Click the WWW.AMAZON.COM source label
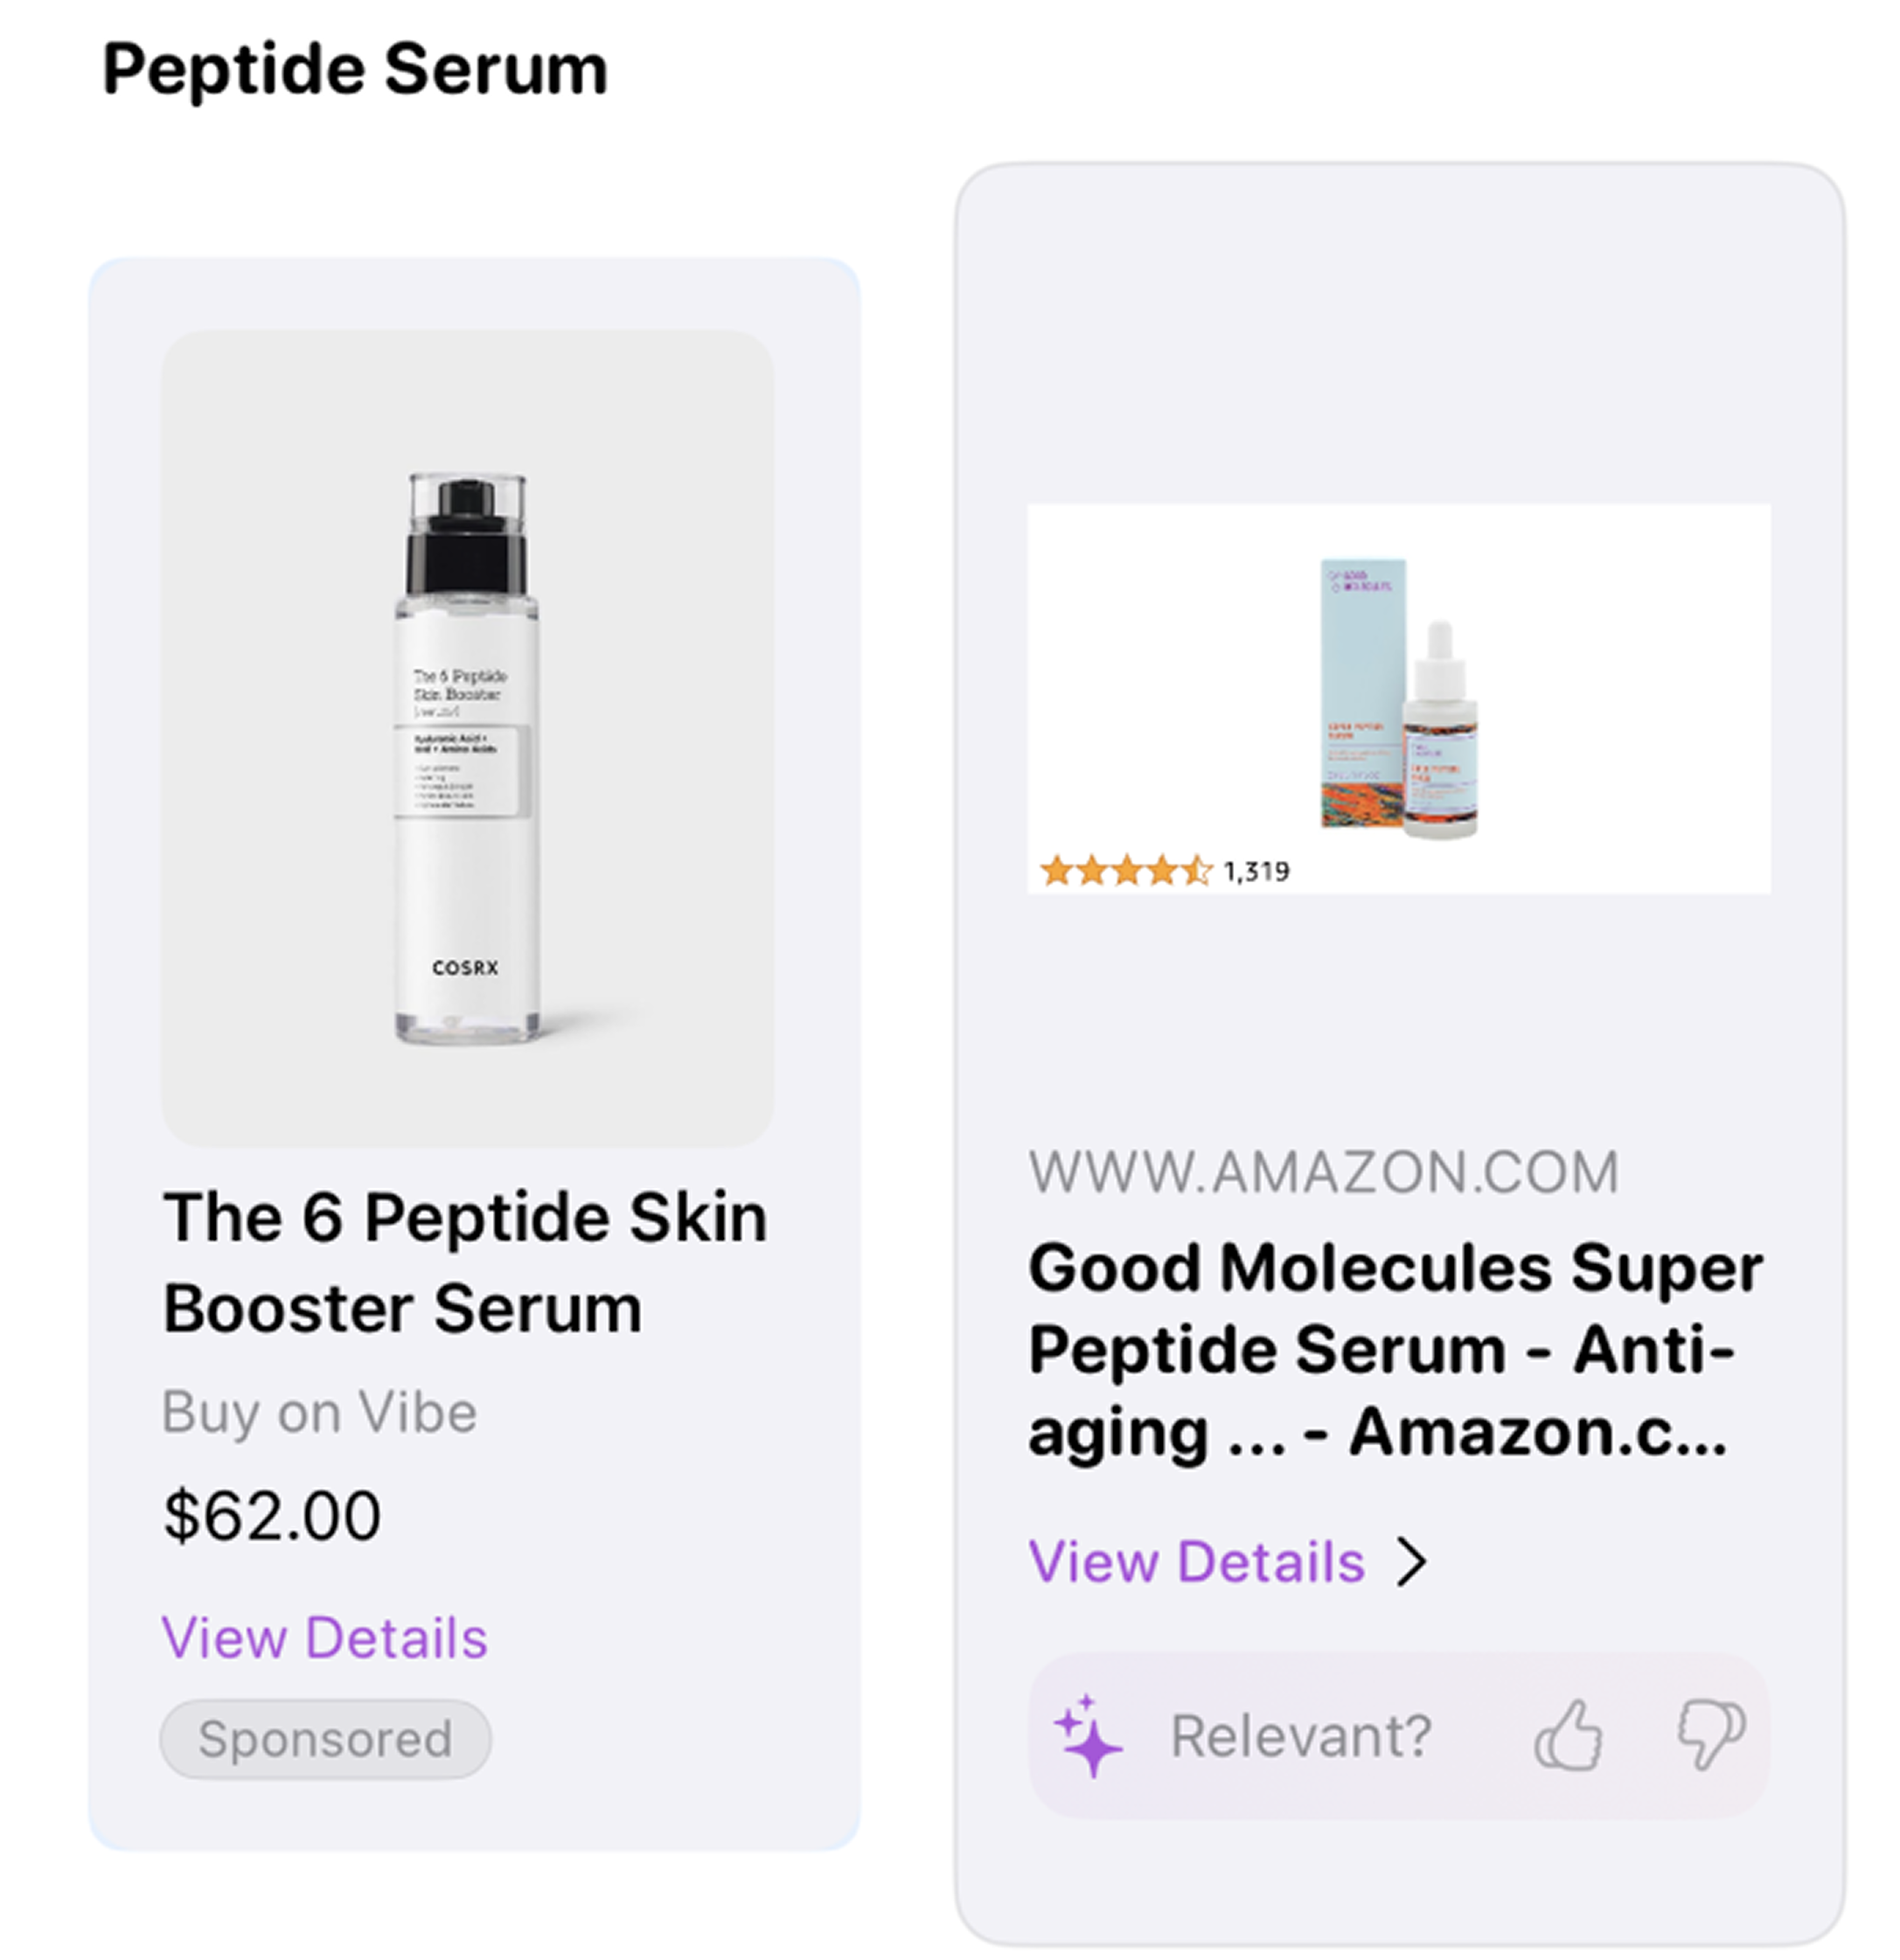1900x1960 pixels. tap(1323, 1172)
